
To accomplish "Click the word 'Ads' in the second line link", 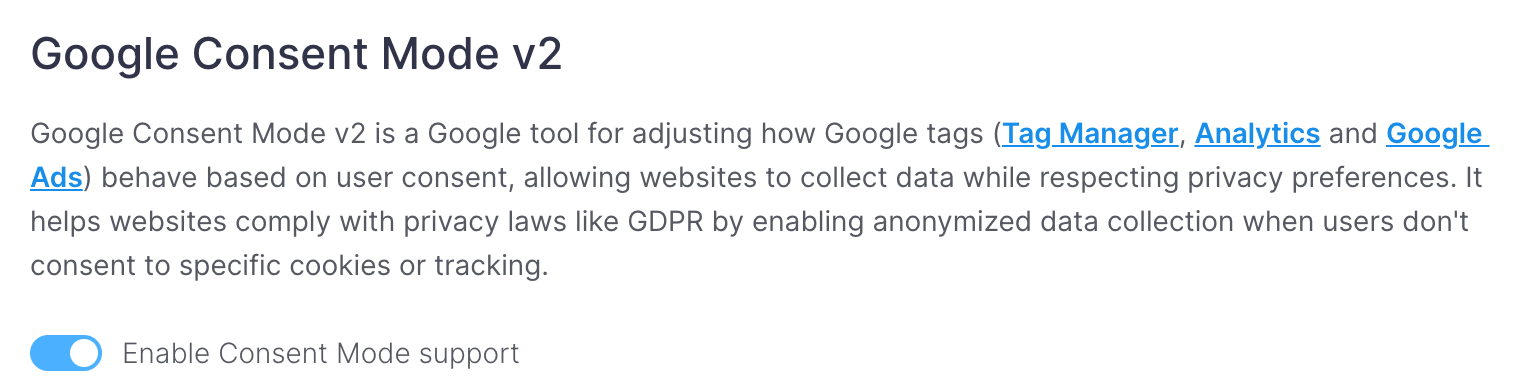I will point(56,178).
